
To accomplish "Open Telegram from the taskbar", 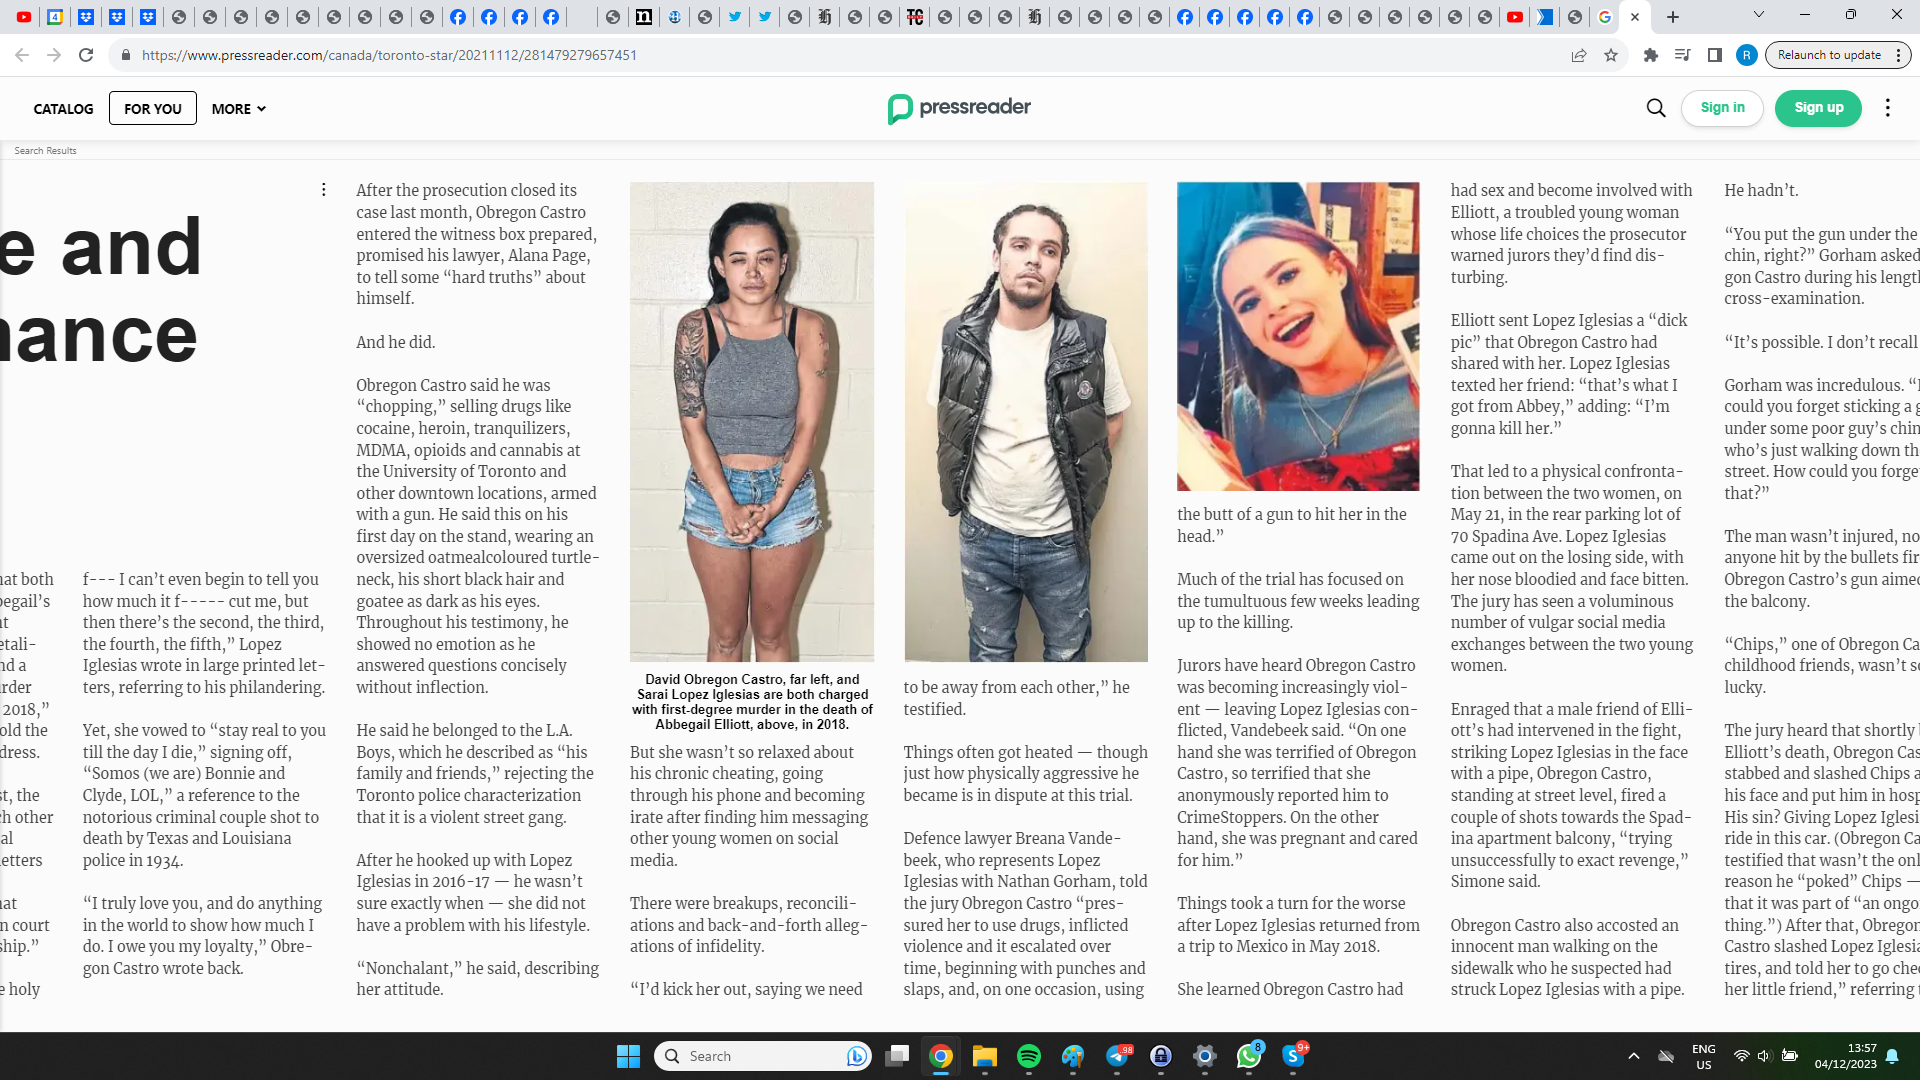I will pos(1117,1056).
